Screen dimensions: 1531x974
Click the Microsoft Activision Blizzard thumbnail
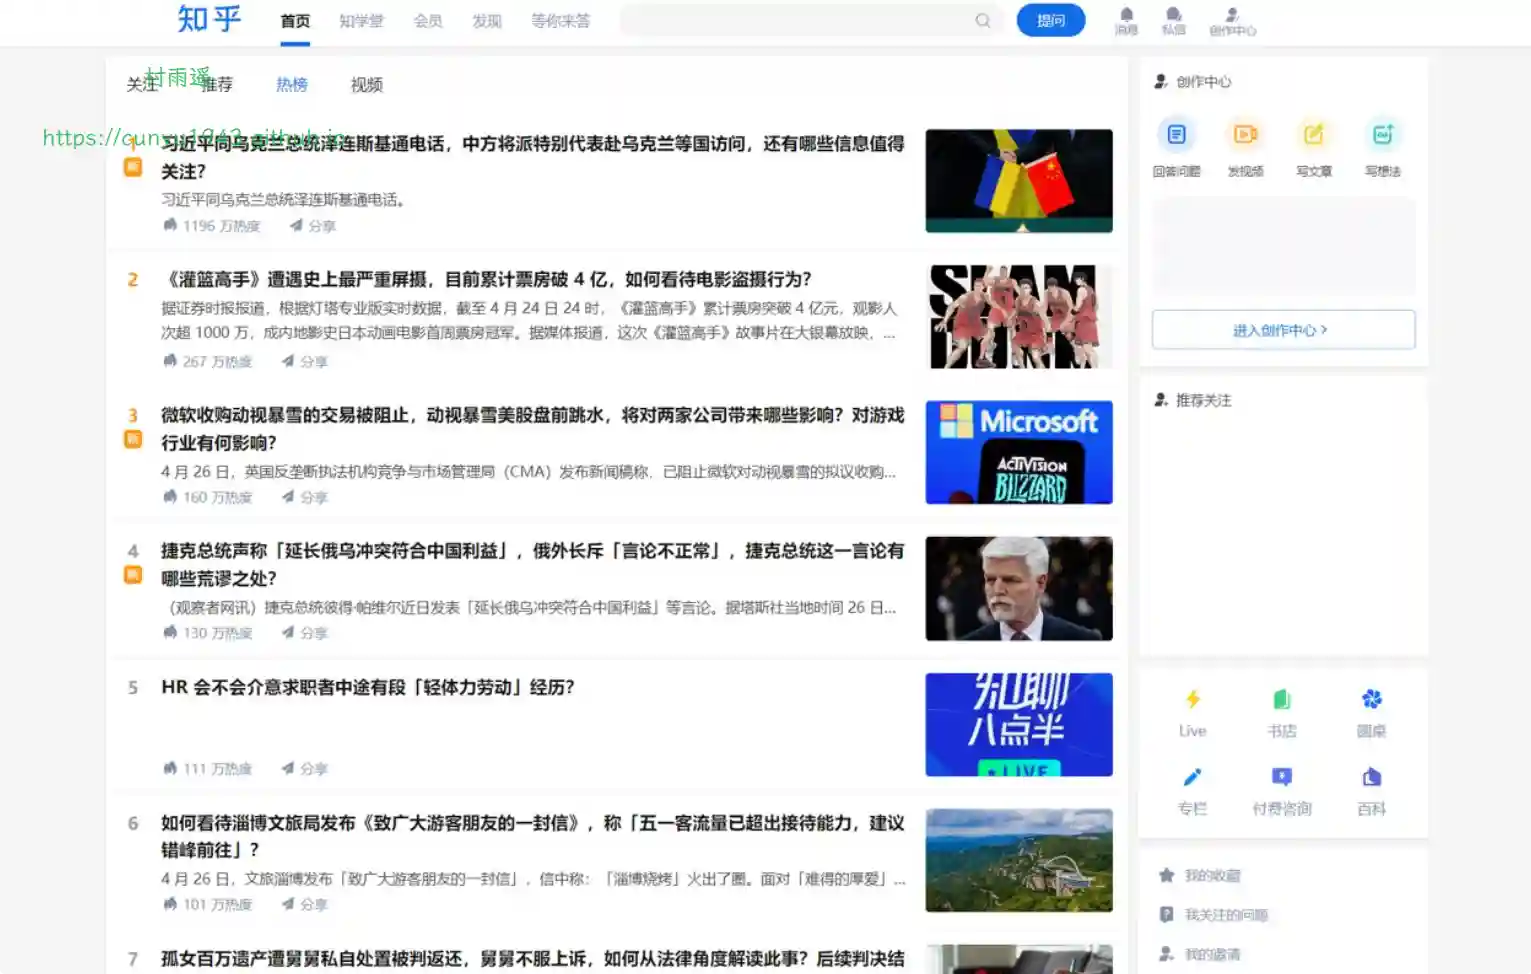[1018, 452]
